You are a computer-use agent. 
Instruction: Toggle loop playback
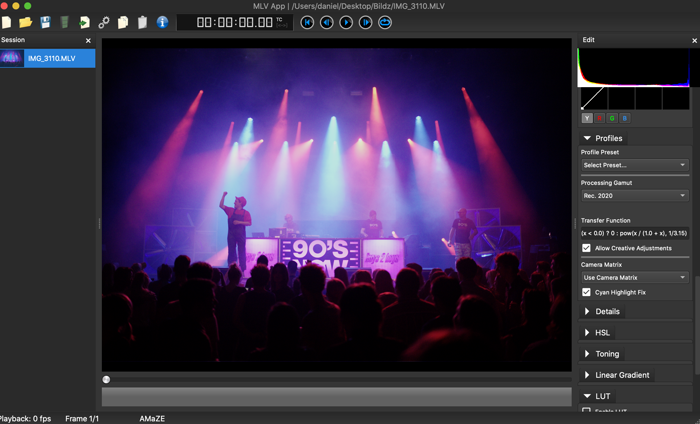click(385, 22)
